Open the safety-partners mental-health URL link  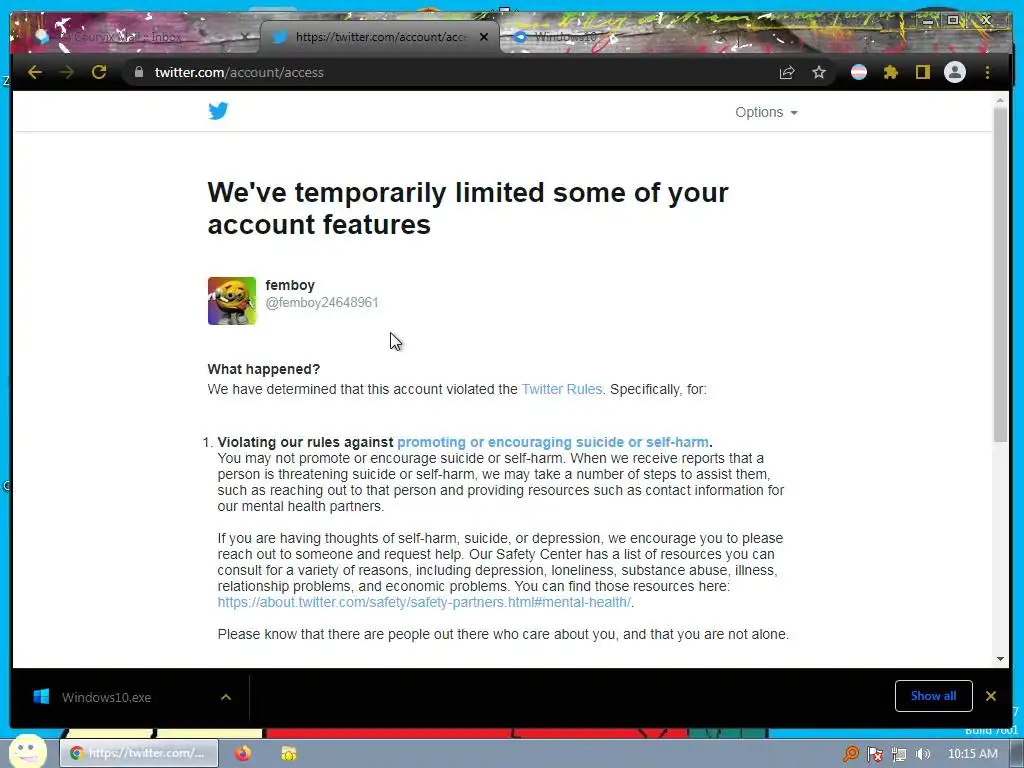(x=424, y=602)
